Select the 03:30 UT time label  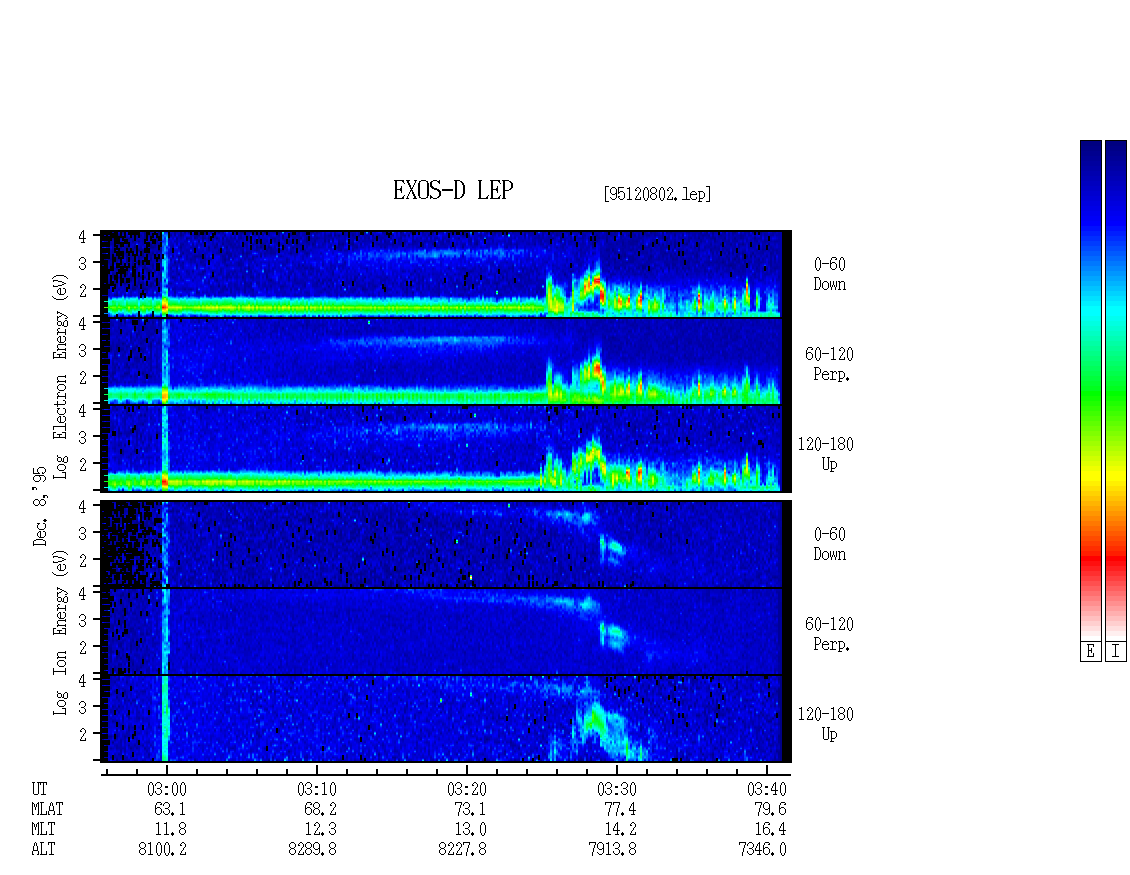point(616,789)
